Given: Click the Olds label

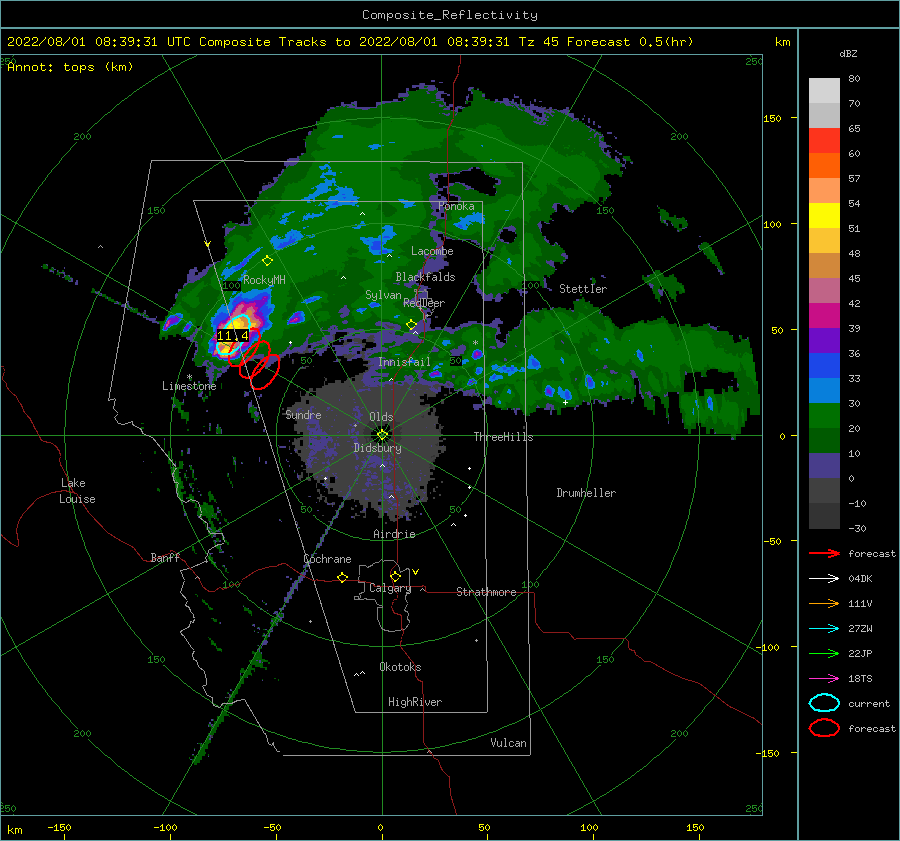Looking at the screenshot, I should (x=381, y=417).
